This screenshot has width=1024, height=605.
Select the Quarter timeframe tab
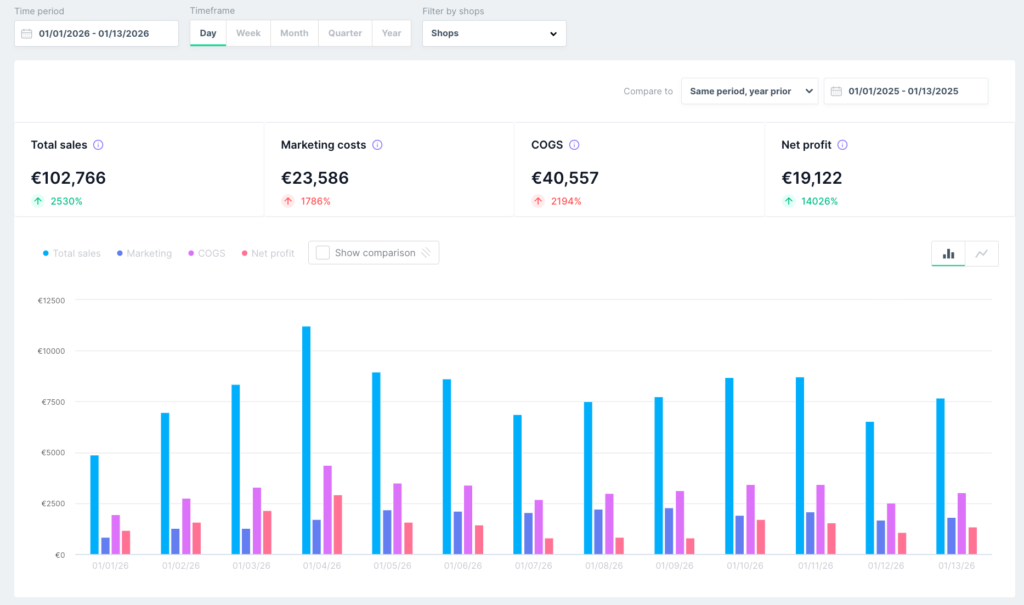(345, 33)
